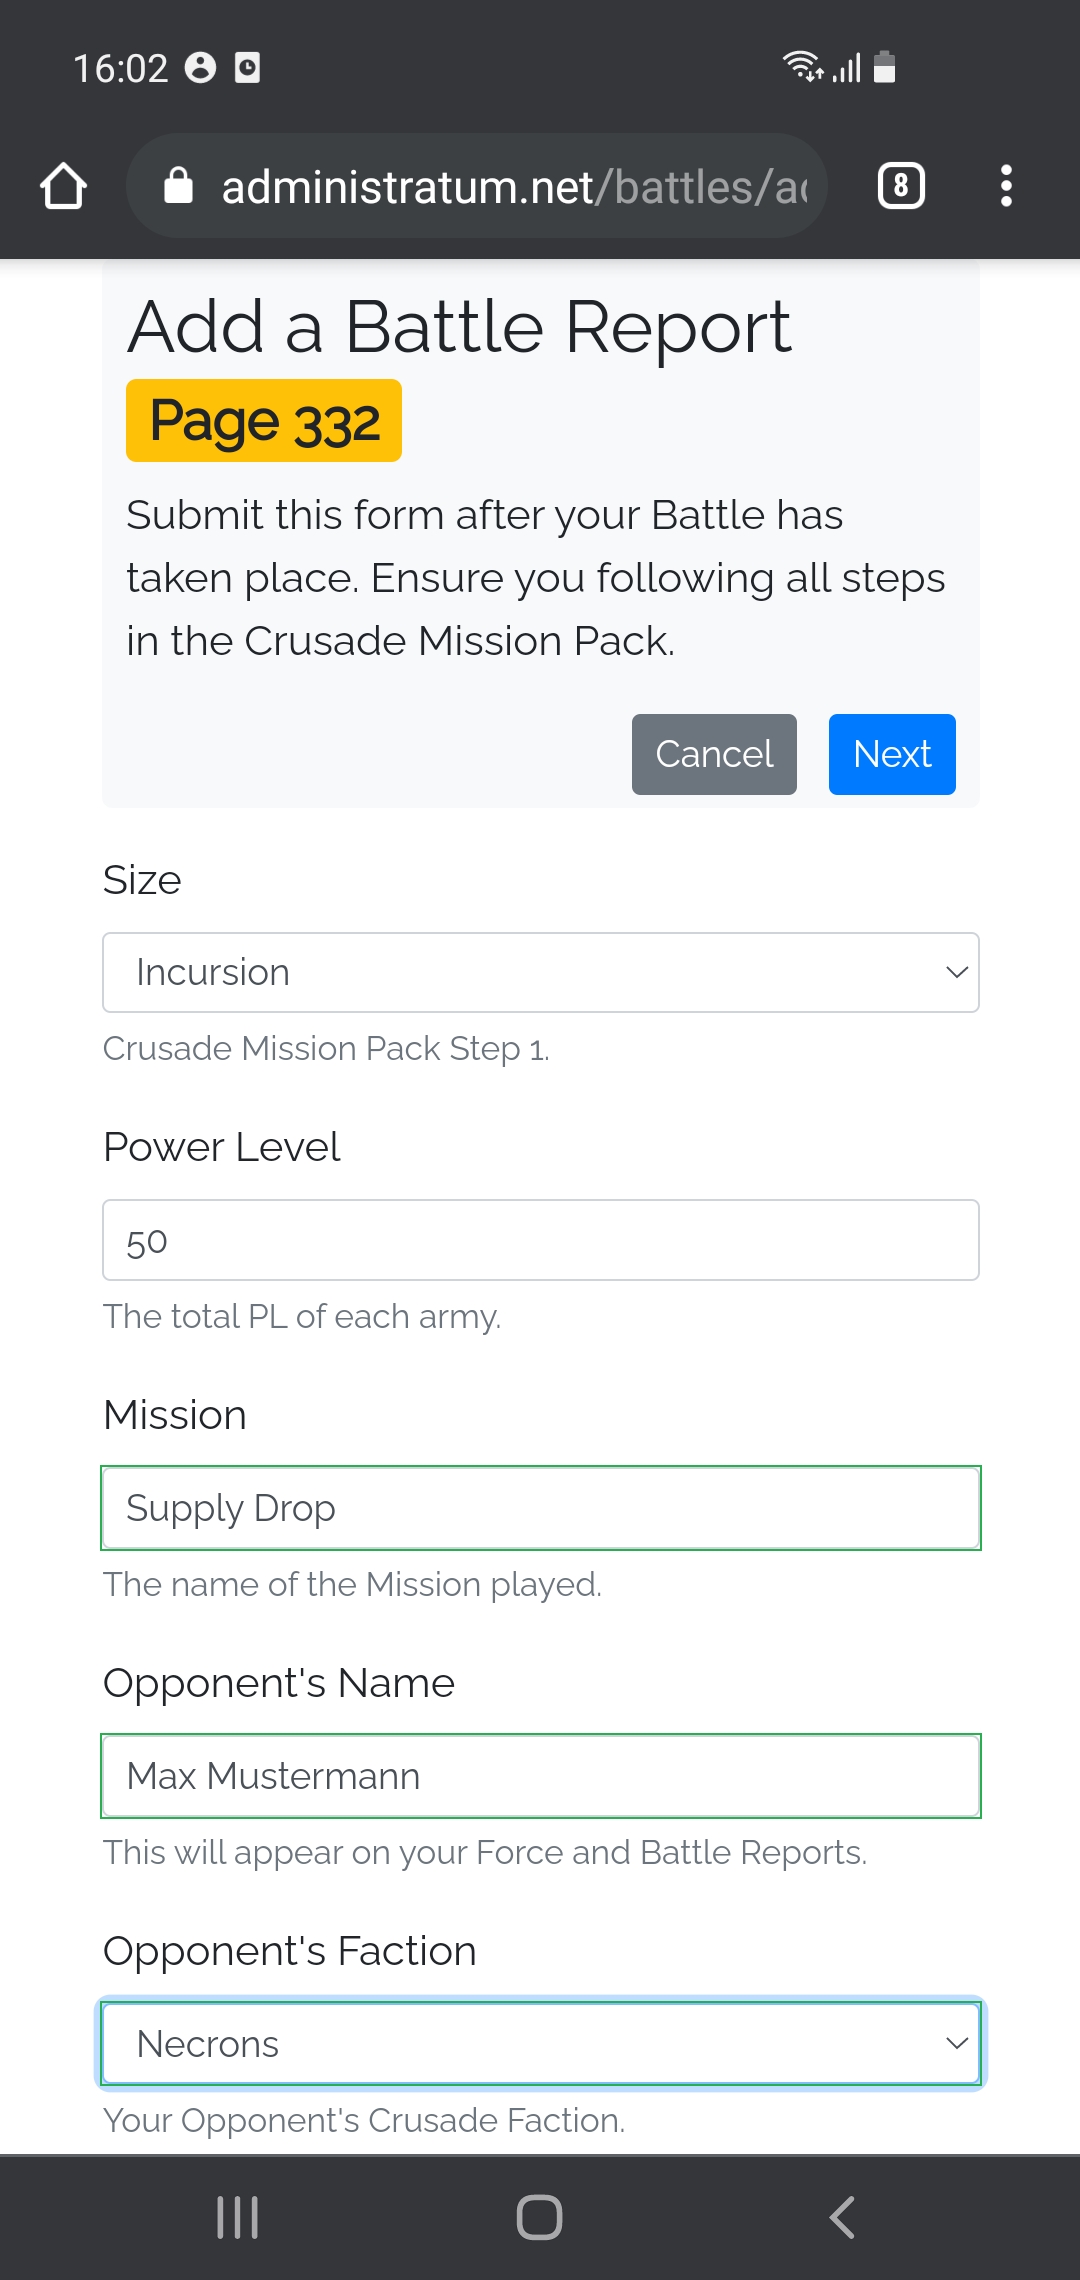Viewport: 1080px width, 2280px height.
Task: Tap the padlock site security icon
Action: (x=178, y=186)
